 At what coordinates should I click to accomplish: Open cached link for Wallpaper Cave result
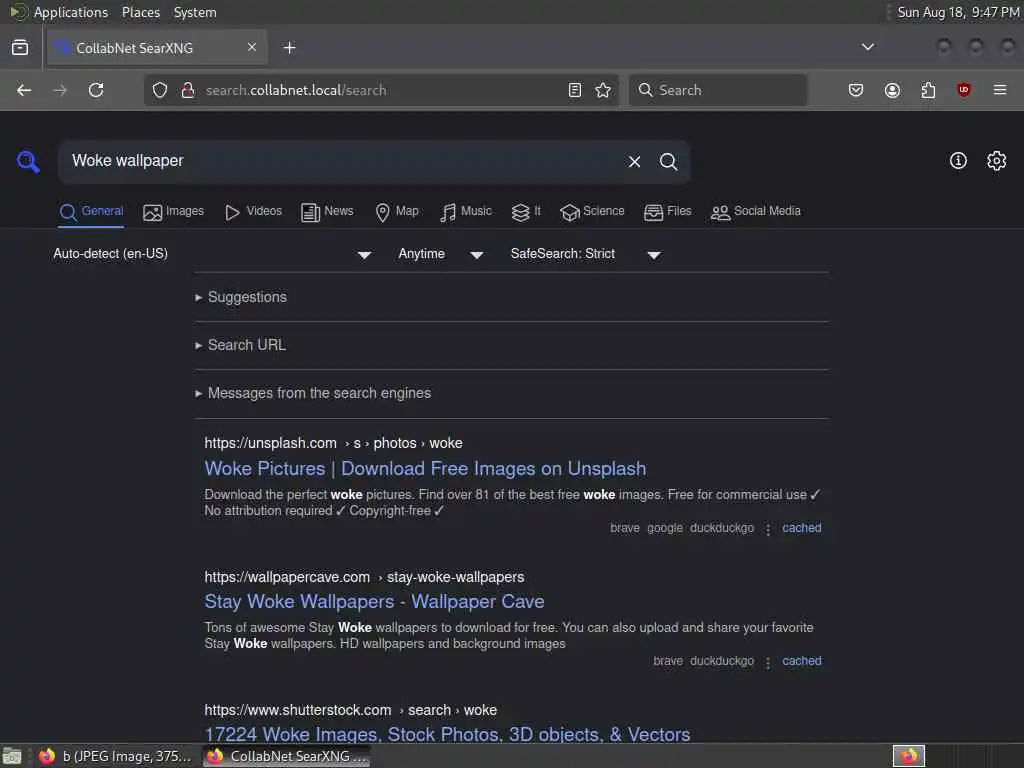tap(801, 661)
